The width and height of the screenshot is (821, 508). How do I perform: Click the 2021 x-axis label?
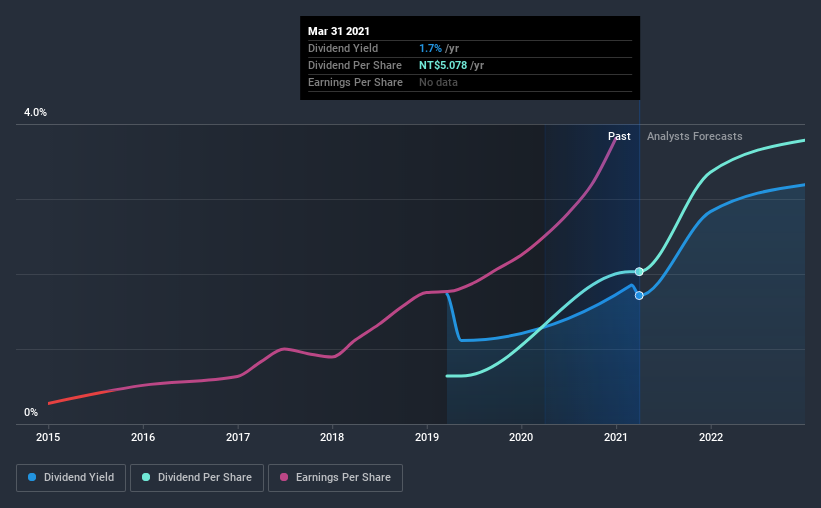(x=616, y=437)
